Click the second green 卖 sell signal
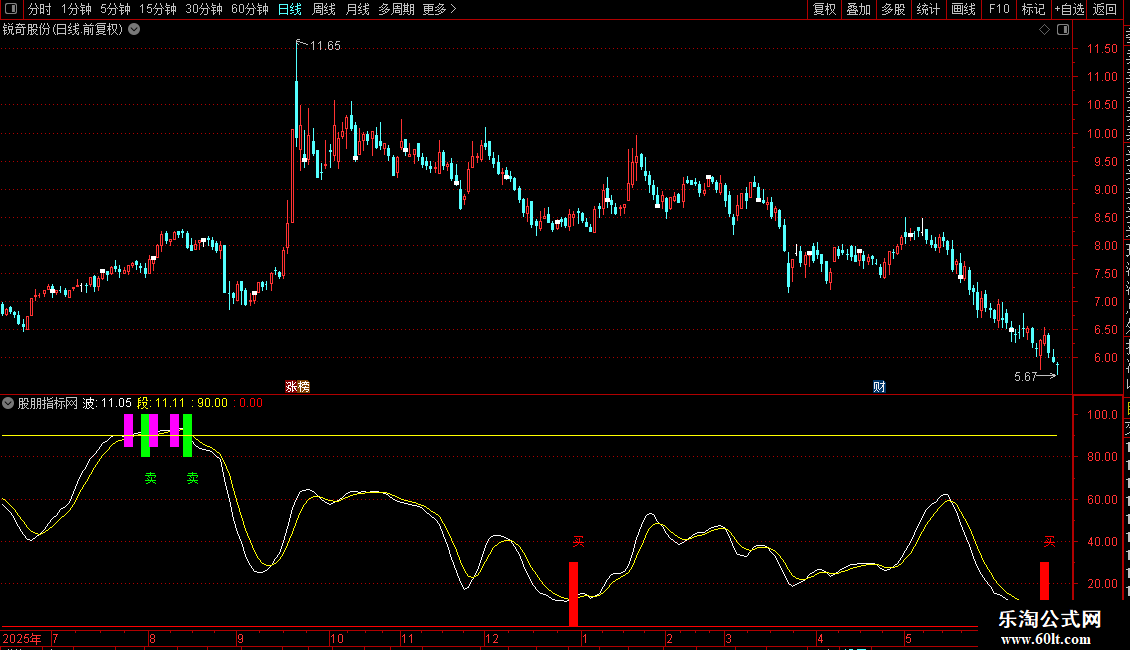 192,478
